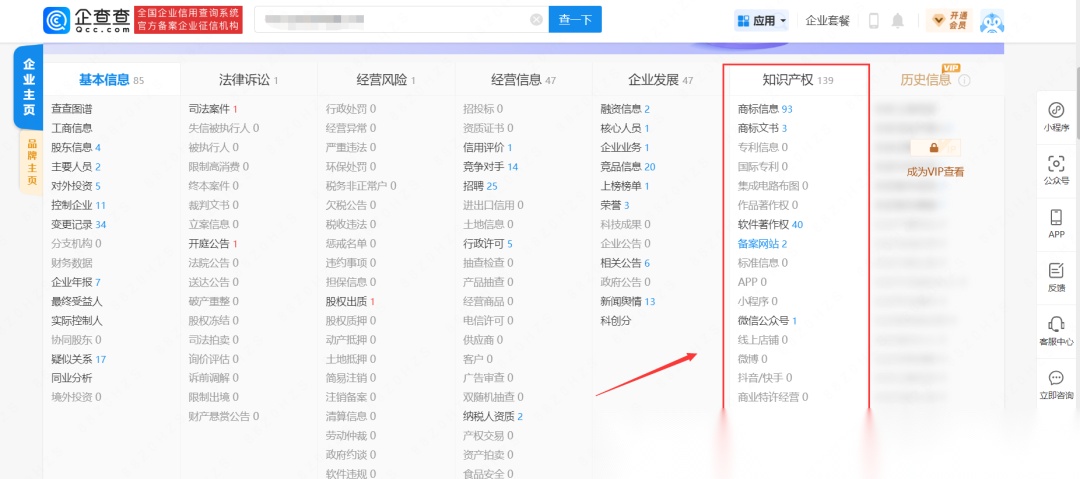Screen dimensions: 1080x479
Task: Open 反馈 feedback in sidebar
Action: (x=1056, y=278)
